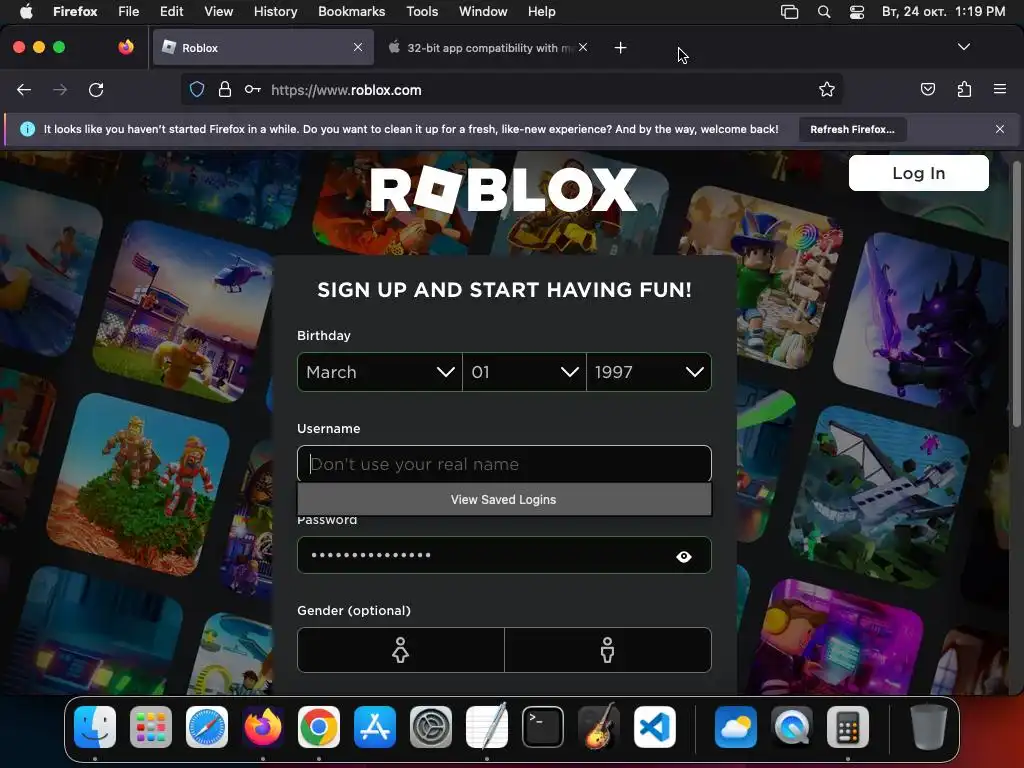Expand the list all tabs chevron

(963, 47)
